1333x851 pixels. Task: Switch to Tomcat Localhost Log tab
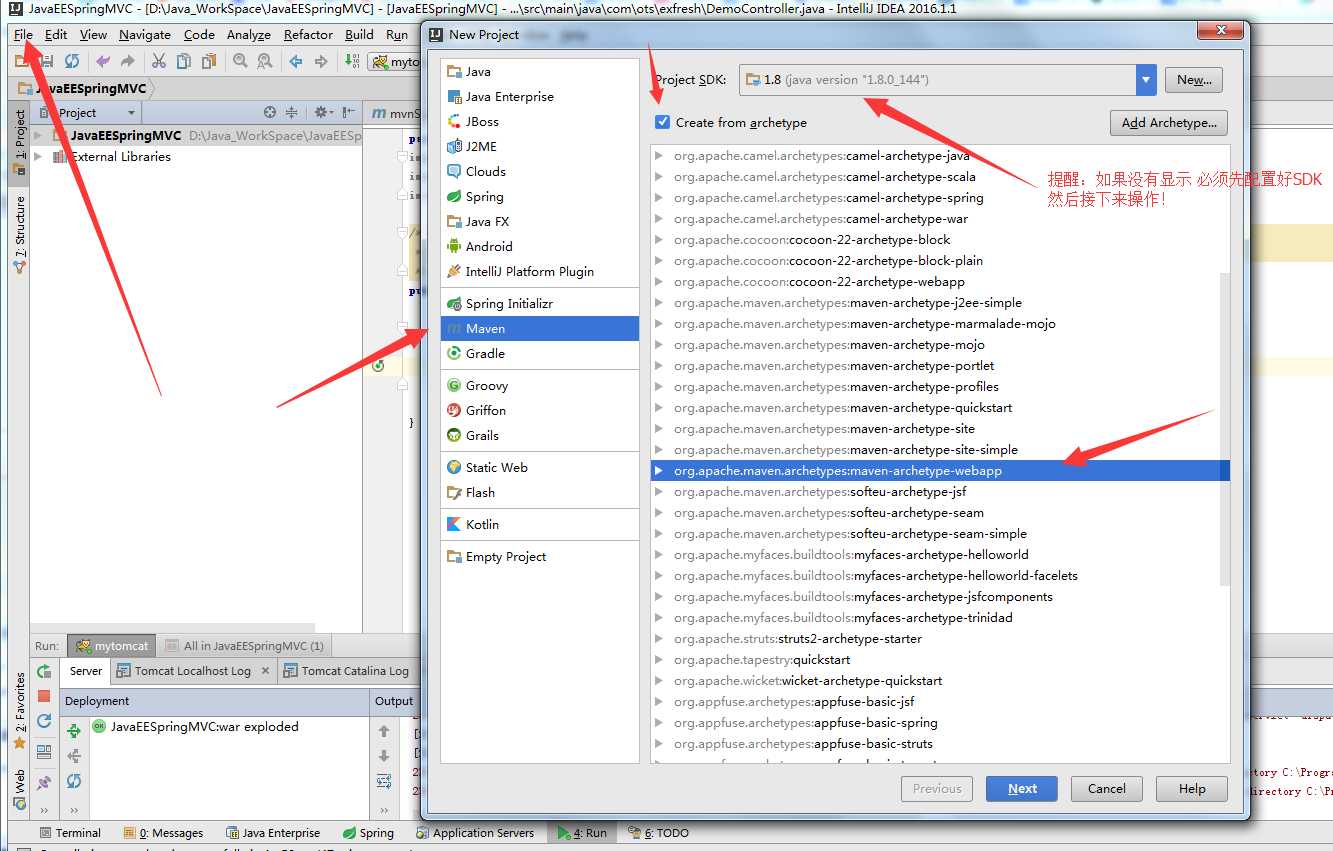192,671
